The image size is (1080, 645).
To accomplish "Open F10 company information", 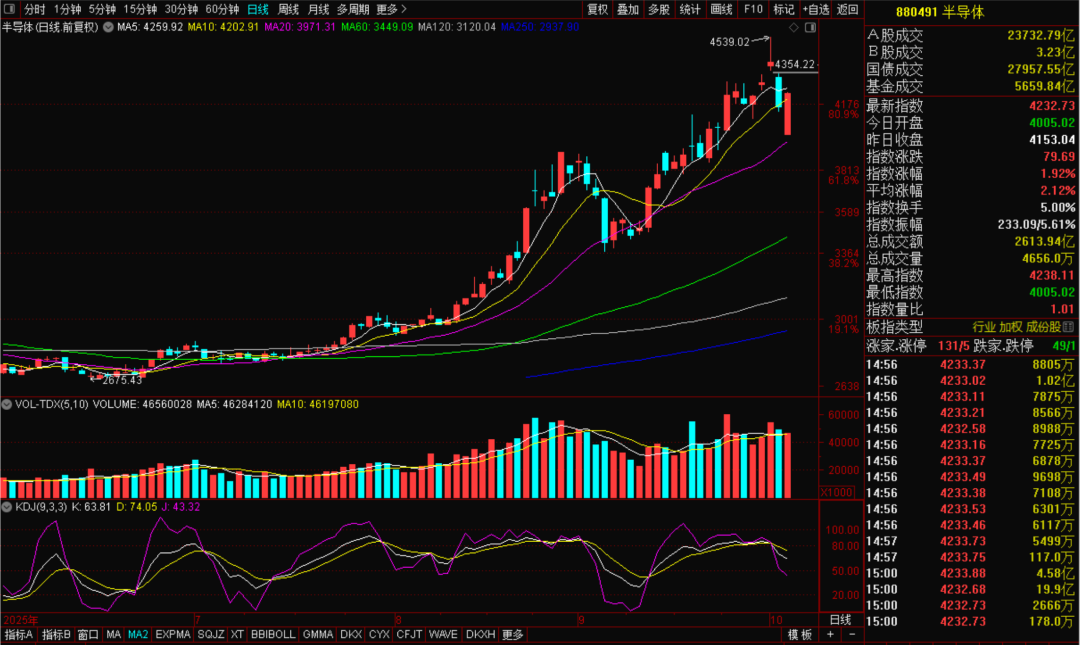I will (x=753, y=9).
